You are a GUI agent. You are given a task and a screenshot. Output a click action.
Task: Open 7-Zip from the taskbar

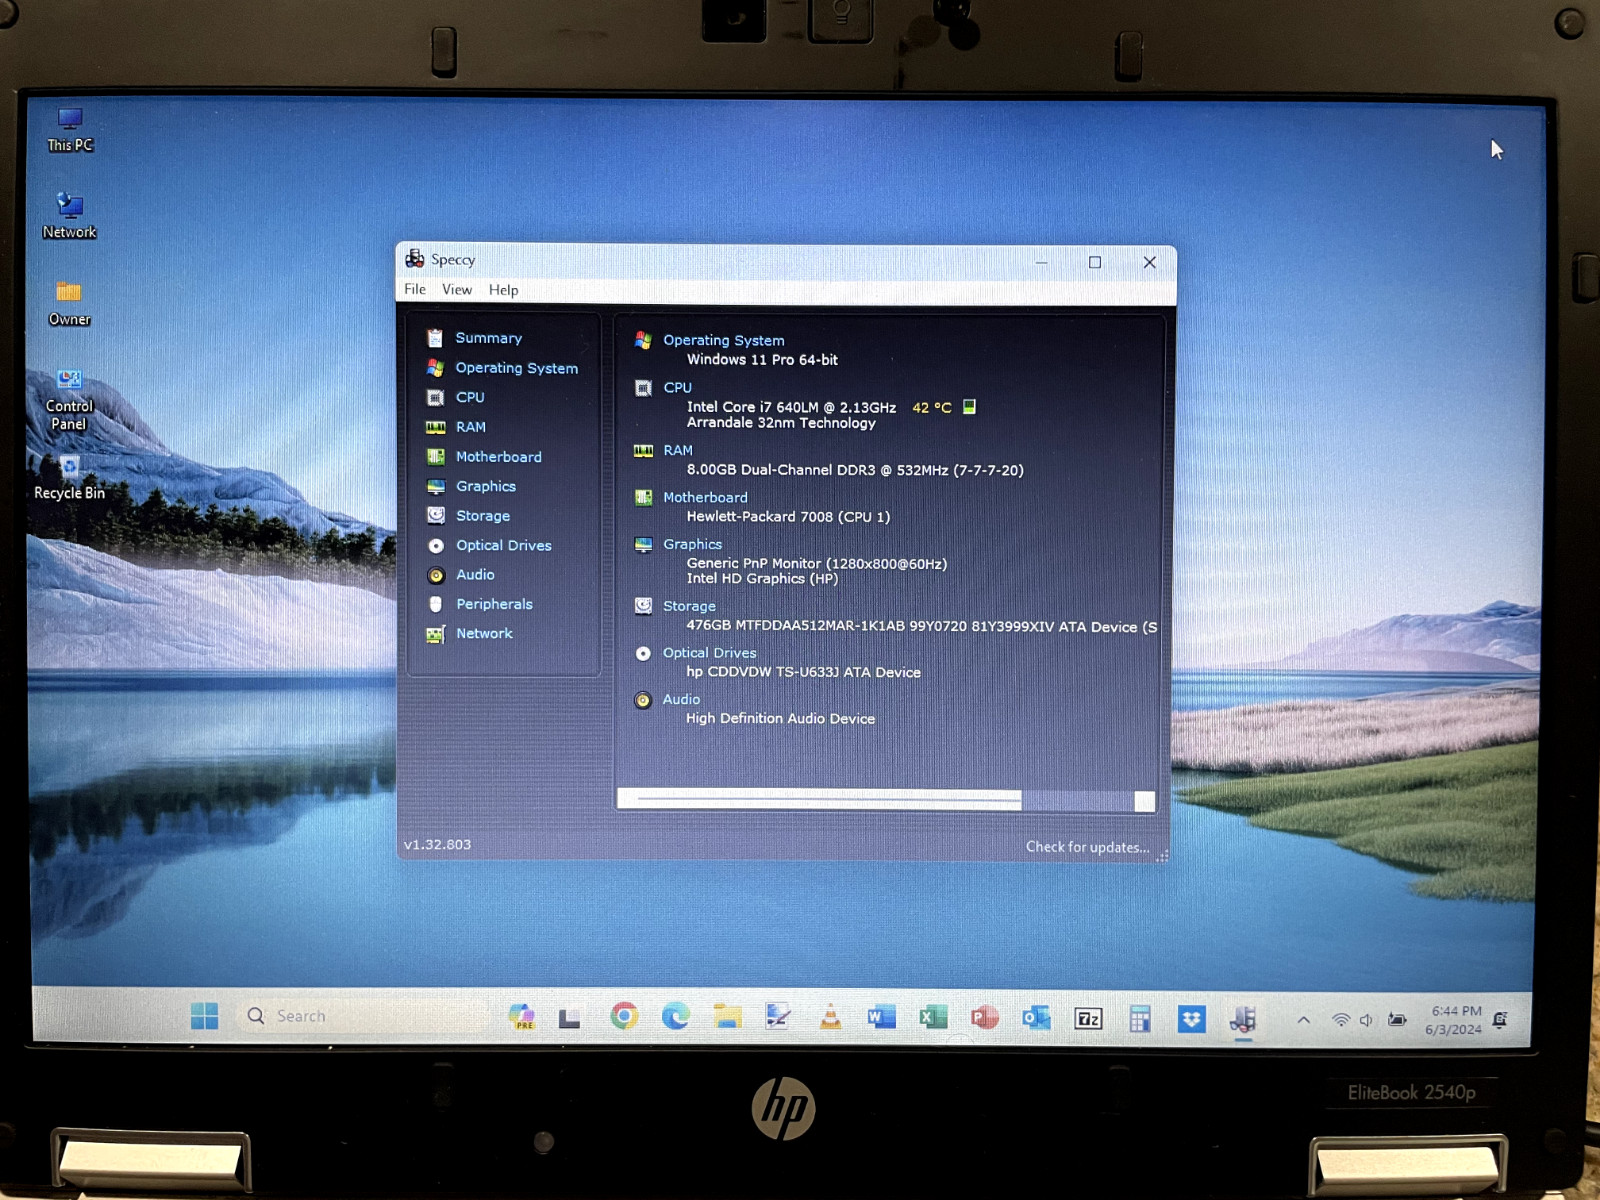[x=1088, y=1019]
